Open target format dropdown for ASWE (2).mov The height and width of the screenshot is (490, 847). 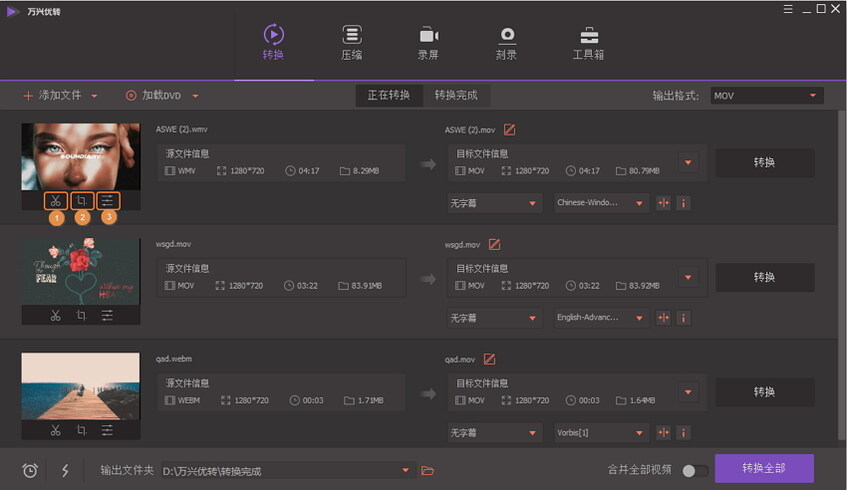click(x=688, y=163)
